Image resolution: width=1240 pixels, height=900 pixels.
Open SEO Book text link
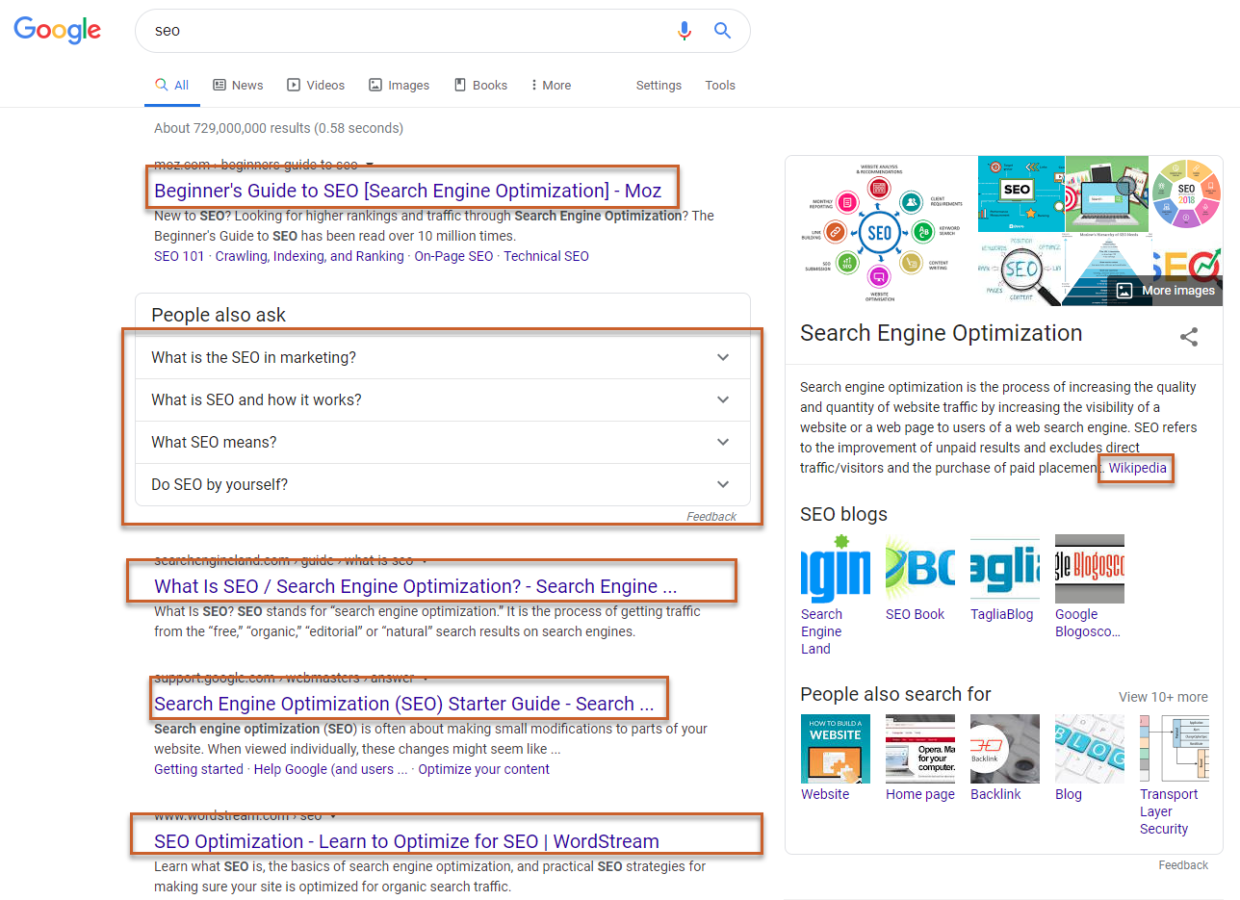[915, 614]
